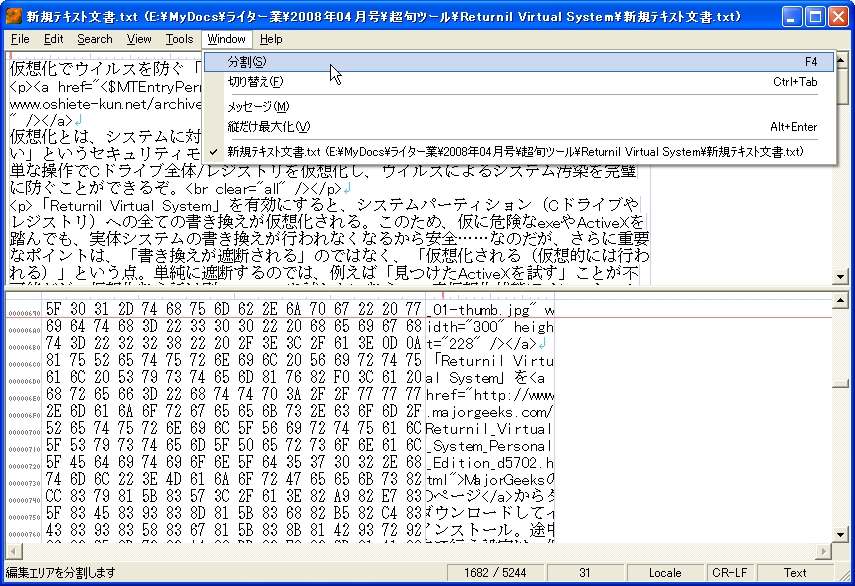Image resolution: width=855 pixels, height=586 pixels.
Task: Click horizontal scrollbar left arrow
Action: (14, 552)
